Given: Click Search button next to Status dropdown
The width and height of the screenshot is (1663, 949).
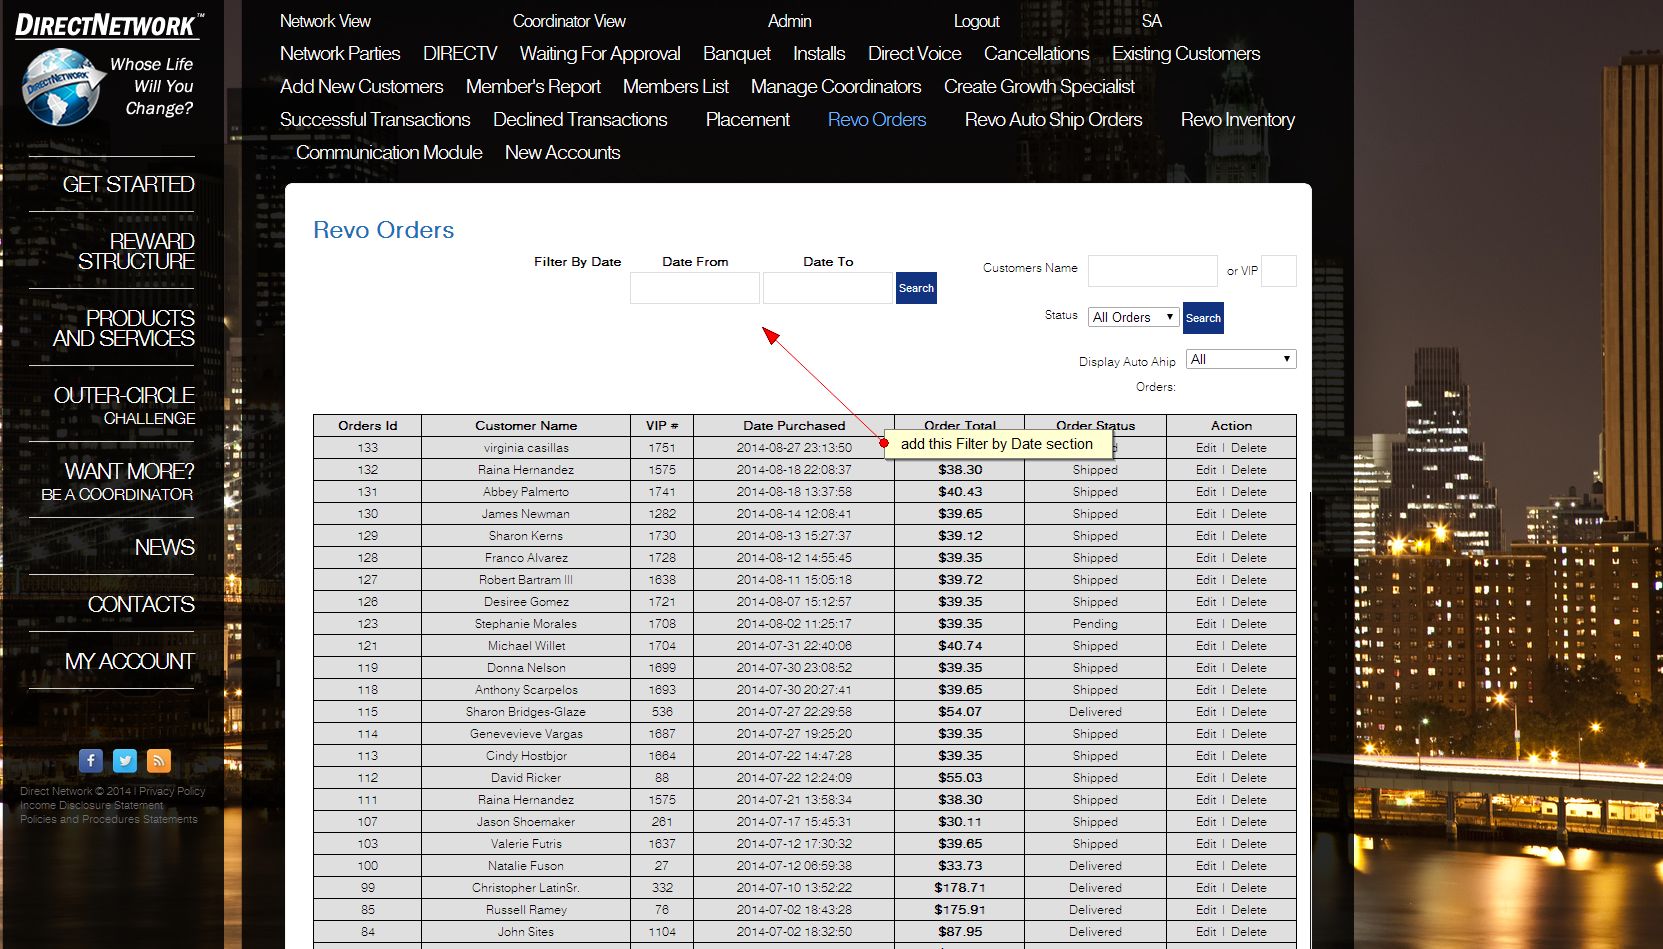Looking at the screenshot, I should (1203, 318).
